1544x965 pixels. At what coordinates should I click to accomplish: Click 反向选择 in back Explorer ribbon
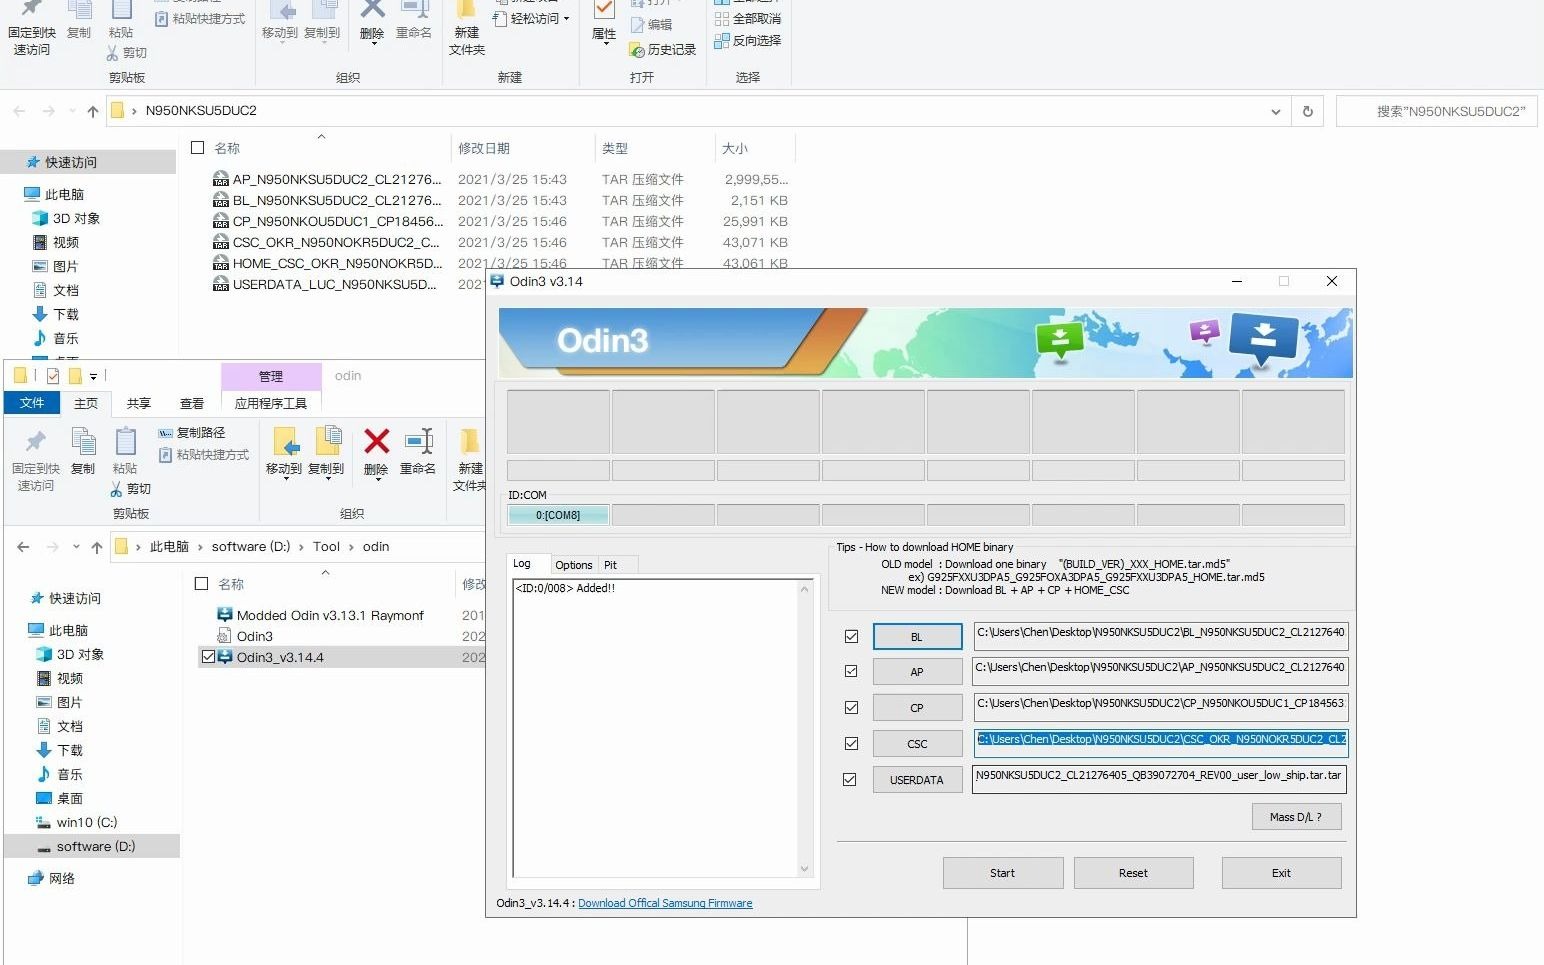coord(747,41)
